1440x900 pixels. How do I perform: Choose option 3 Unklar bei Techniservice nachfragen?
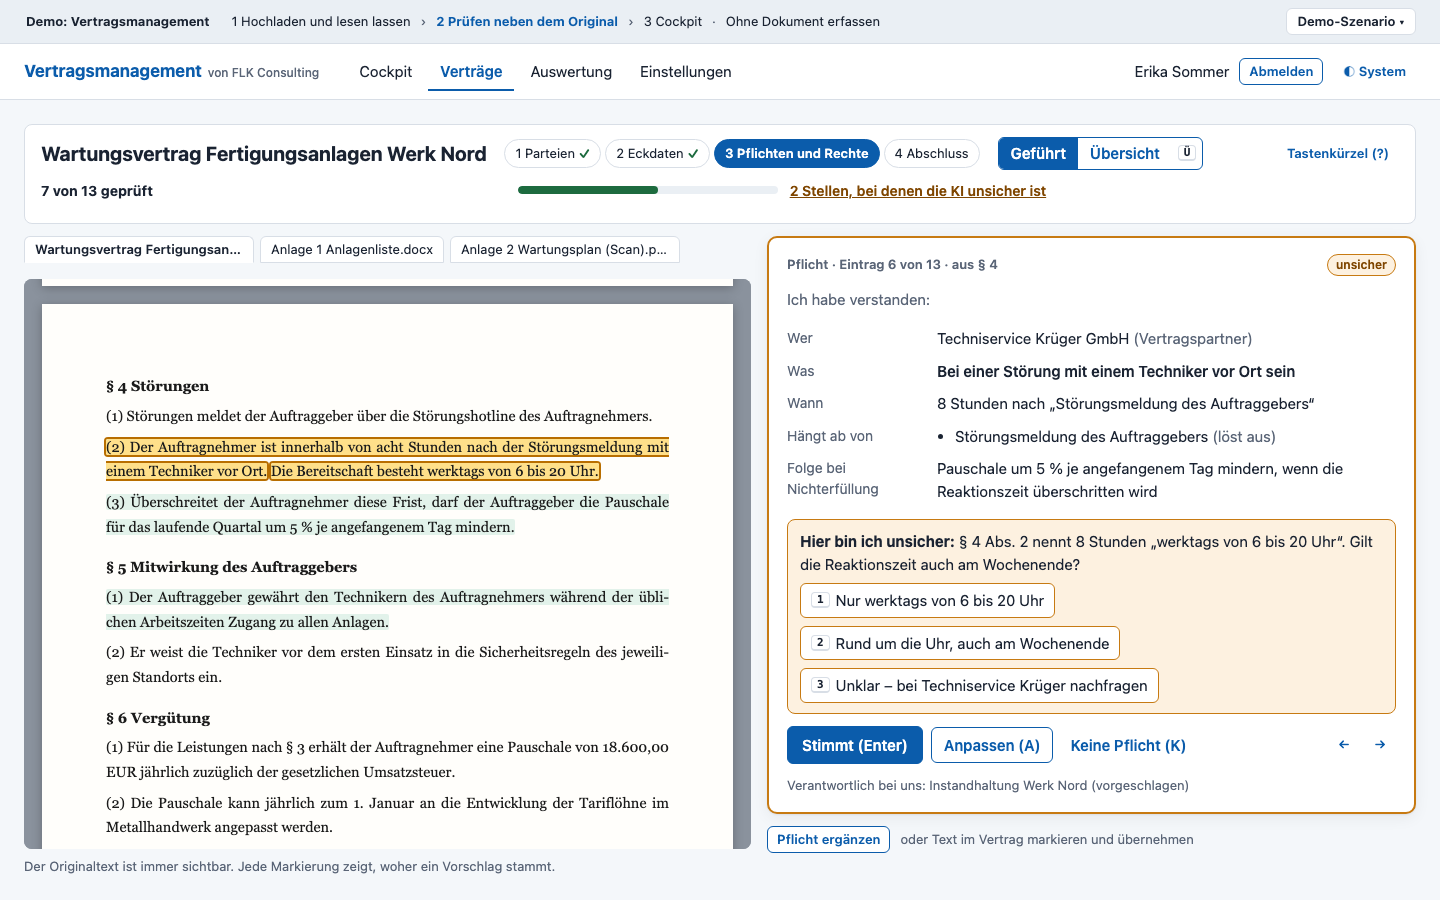pyautogui.click(x=979, y=686)
